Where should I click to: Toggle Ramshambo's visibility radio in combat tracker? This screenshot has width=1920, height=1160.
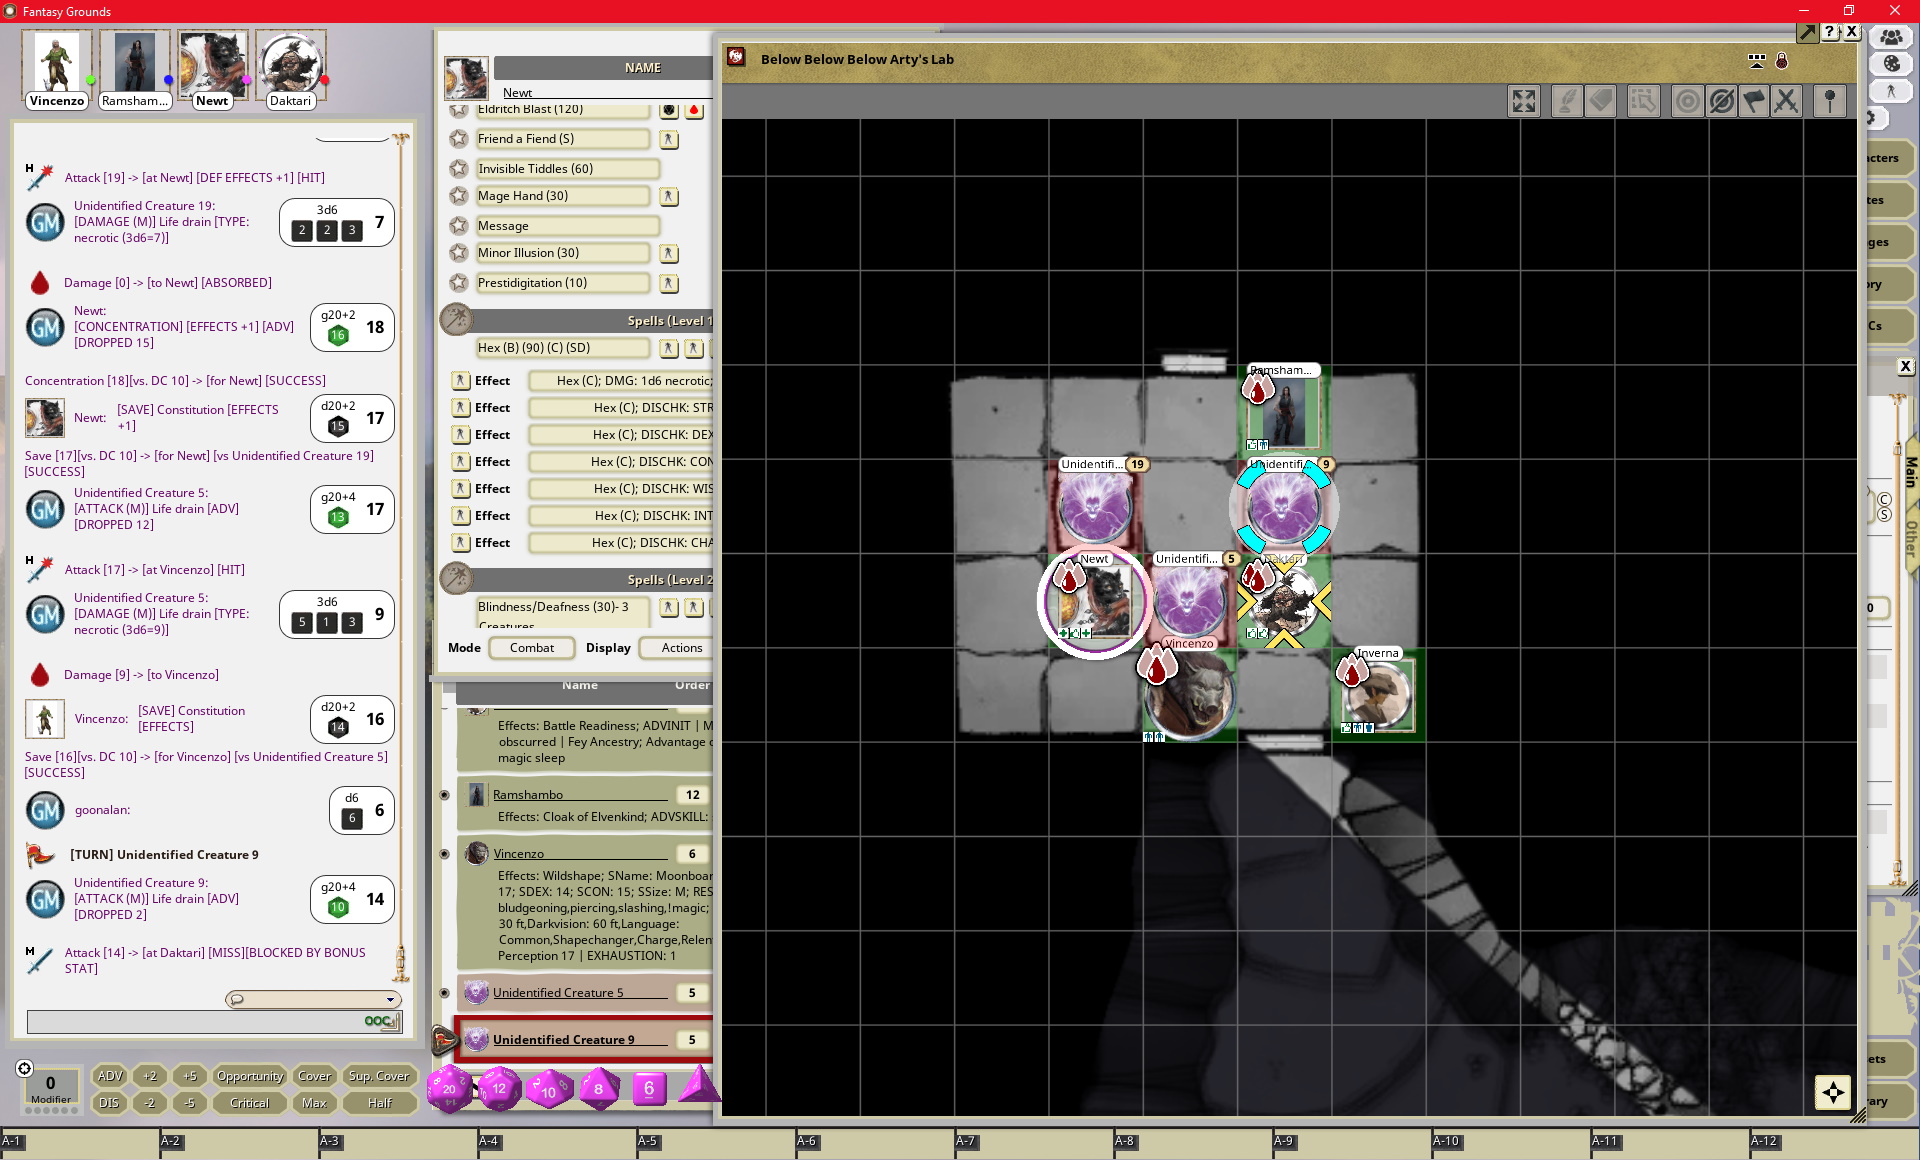coord(444,795)
